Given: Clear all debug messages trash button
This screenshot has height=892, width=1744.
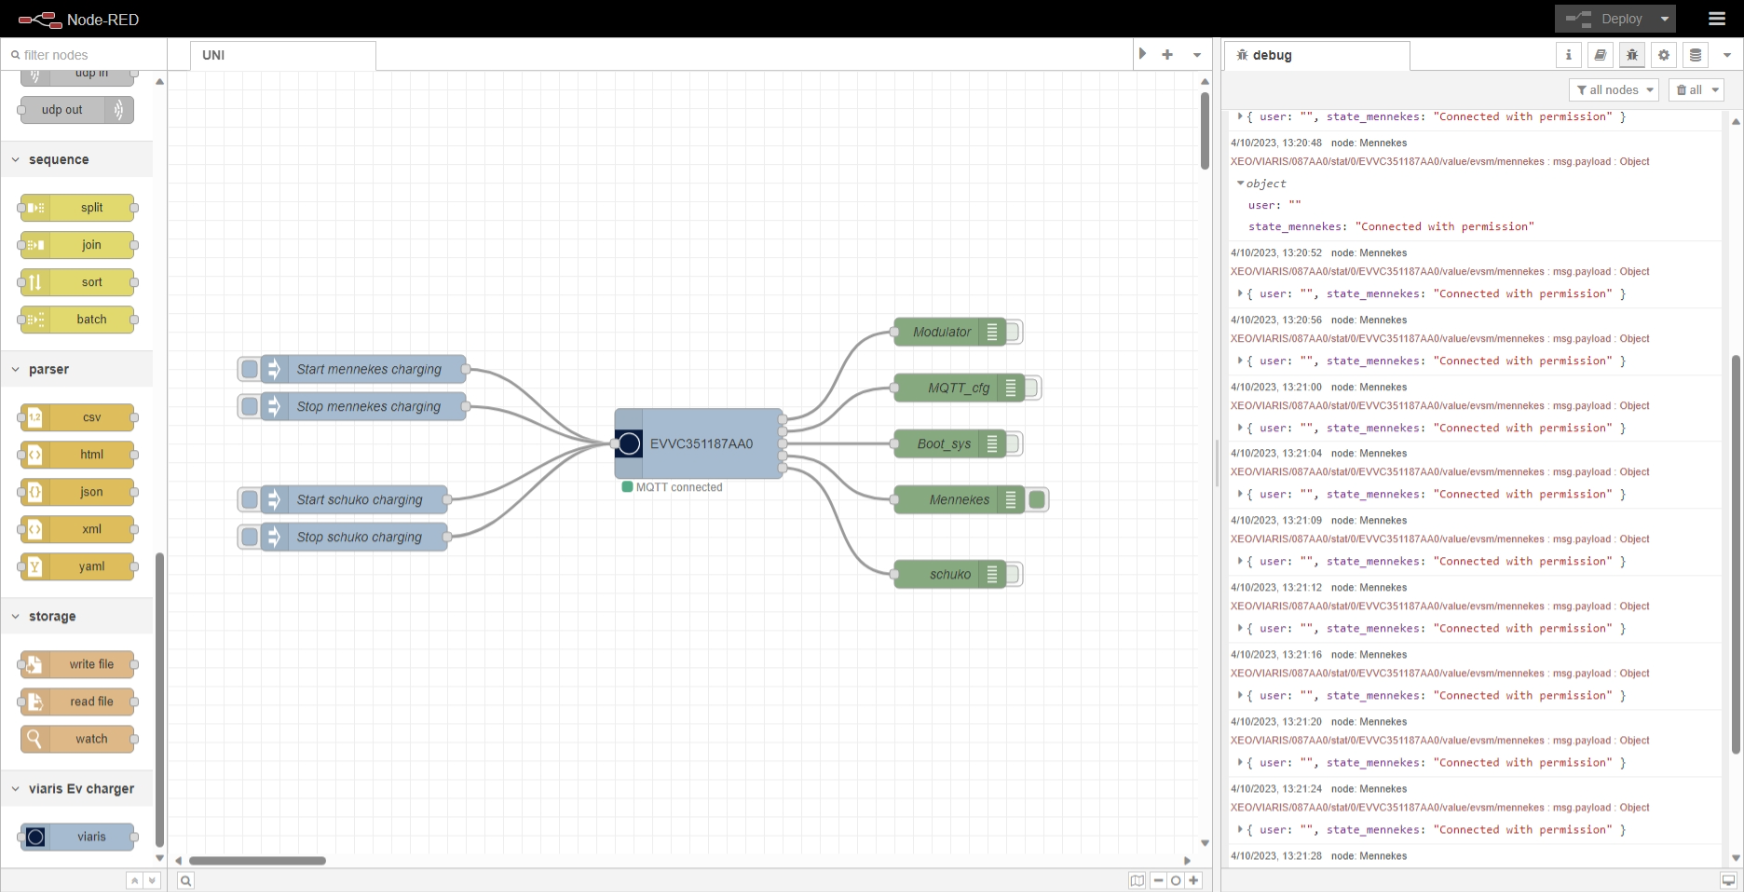Looking at the screenshot, I should point(1689,90).
